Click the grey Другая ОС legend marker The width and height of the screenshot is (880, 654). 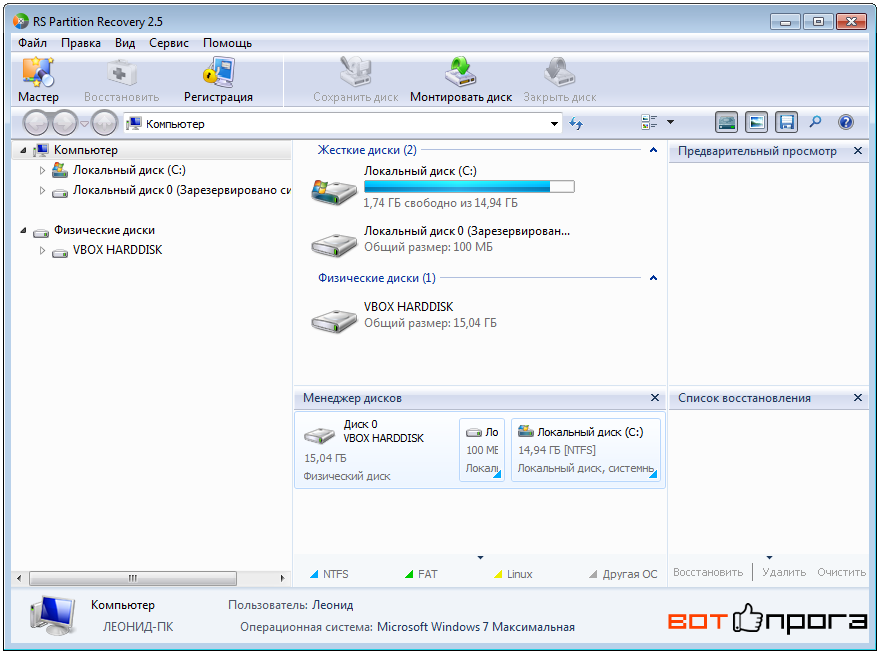pos(593,574)
